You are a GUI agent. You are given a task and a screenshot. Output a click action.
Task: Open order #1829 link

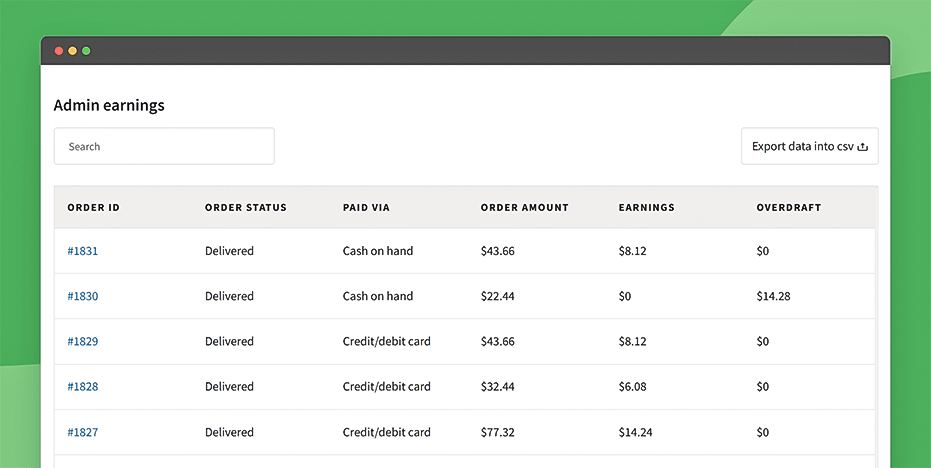[x=83, y=341]
